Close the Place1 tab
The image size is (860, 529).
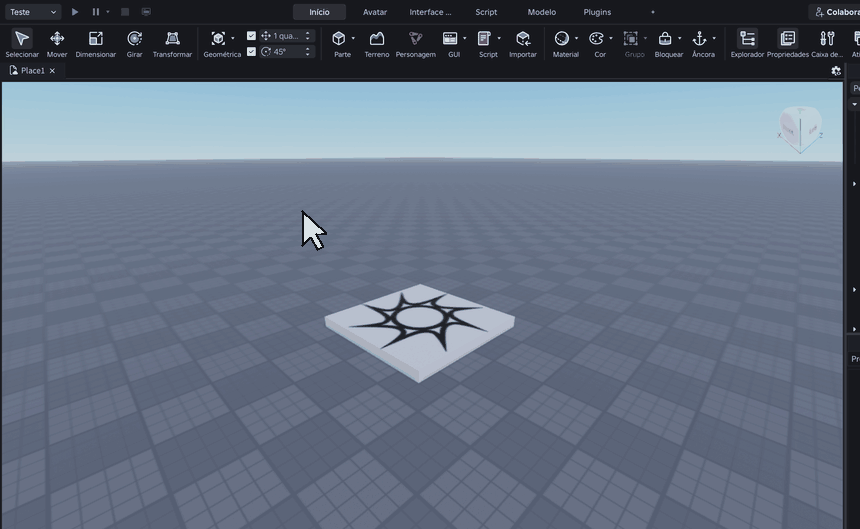pos(52,71)
